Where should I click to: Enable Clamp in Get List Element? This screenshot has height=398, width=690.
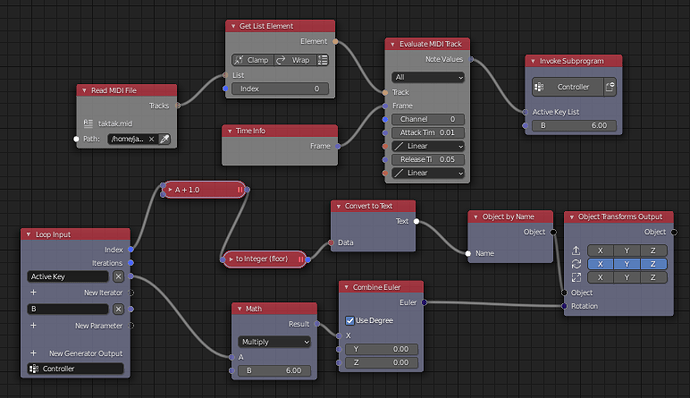[253, 60]
